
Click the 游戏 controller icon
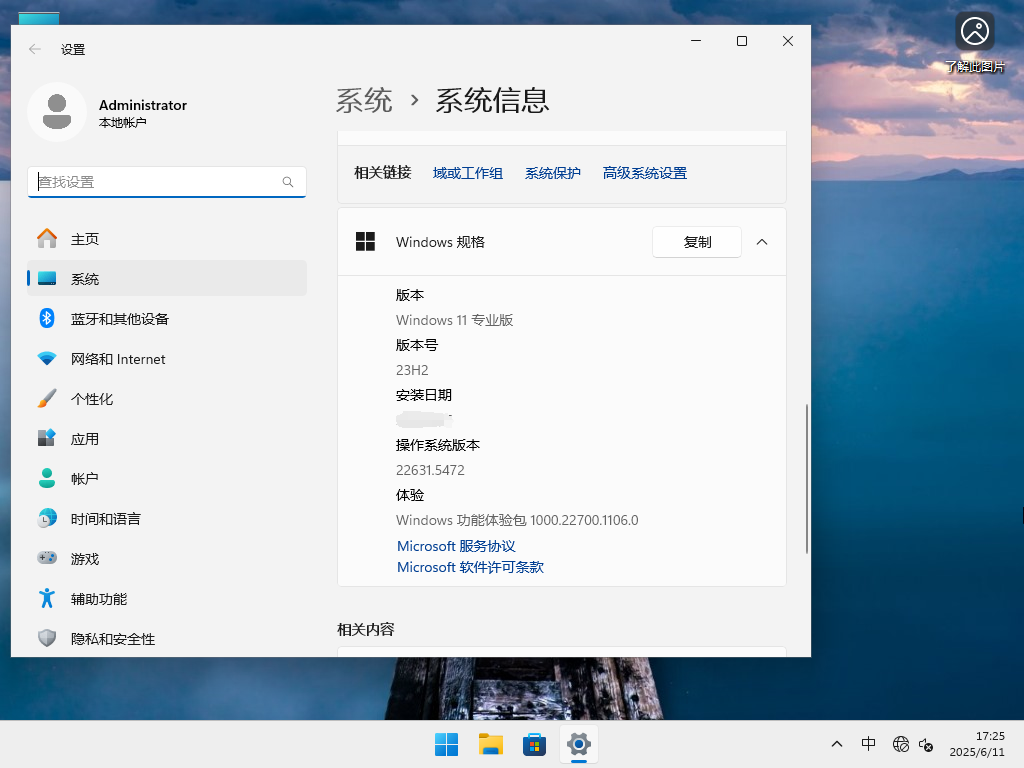47,558
